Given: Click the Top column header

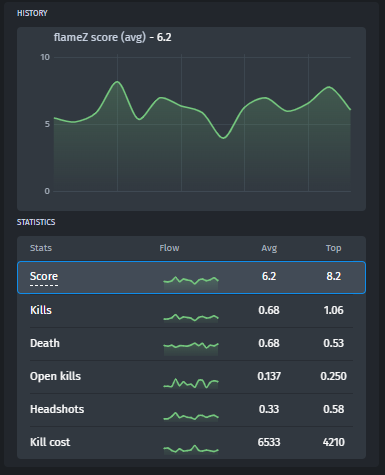Looking at the screenshot, I should click(x=333, y=248).
